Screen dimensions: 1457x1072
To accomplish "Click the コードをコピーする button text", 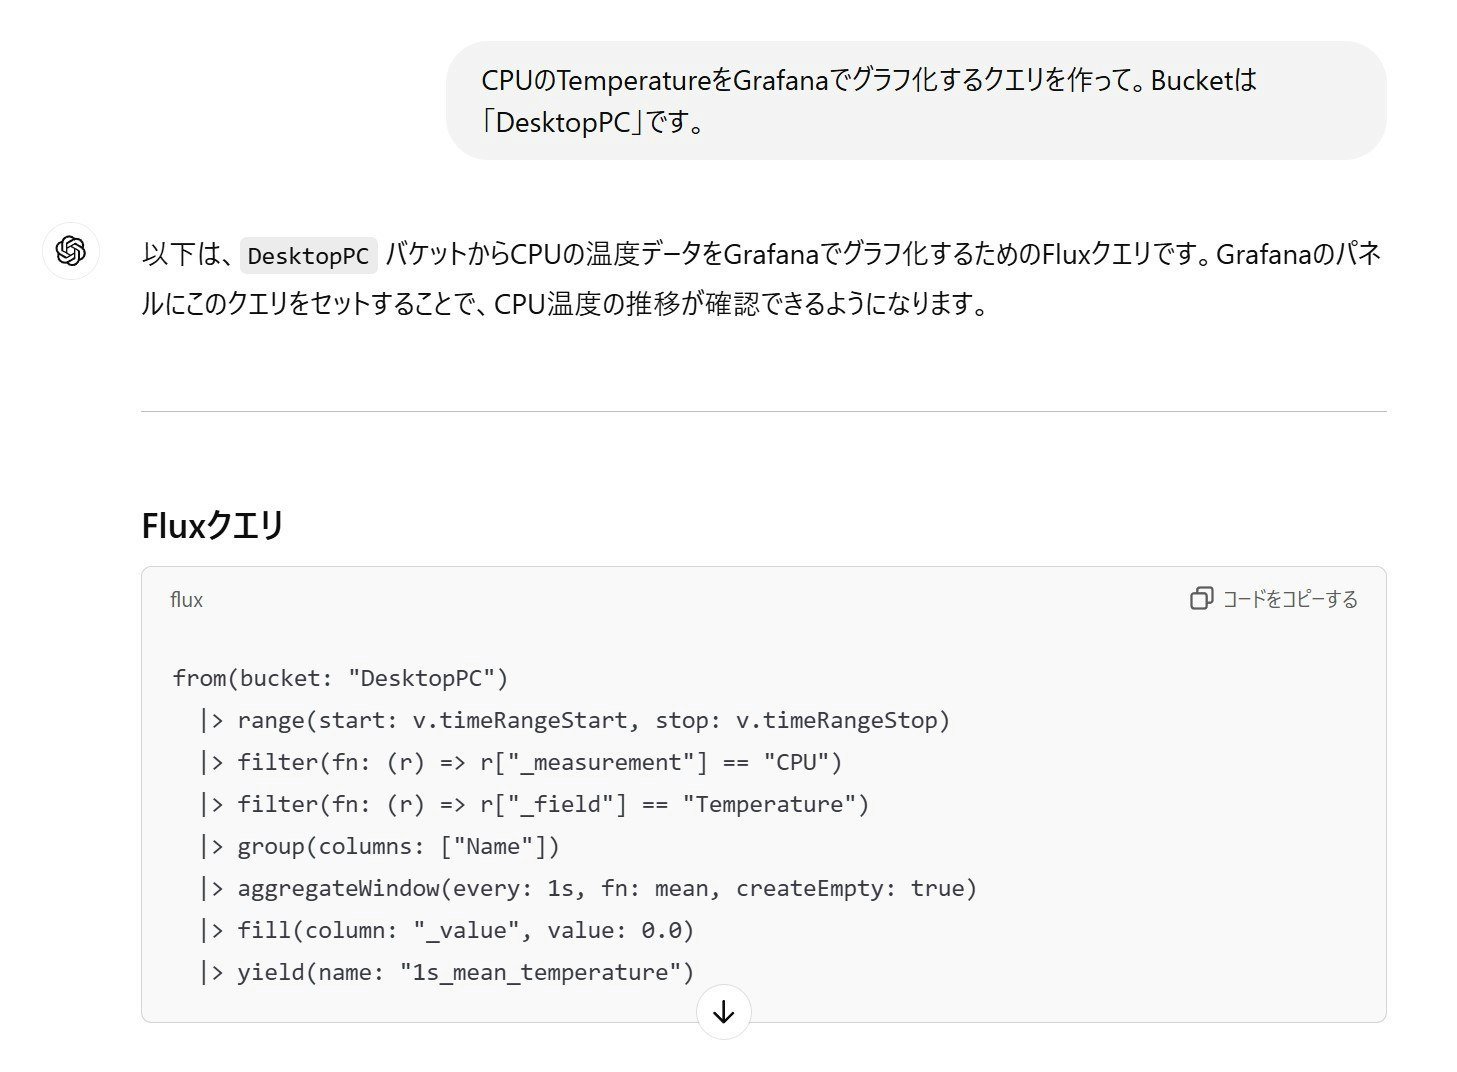I will [1290, 599].
